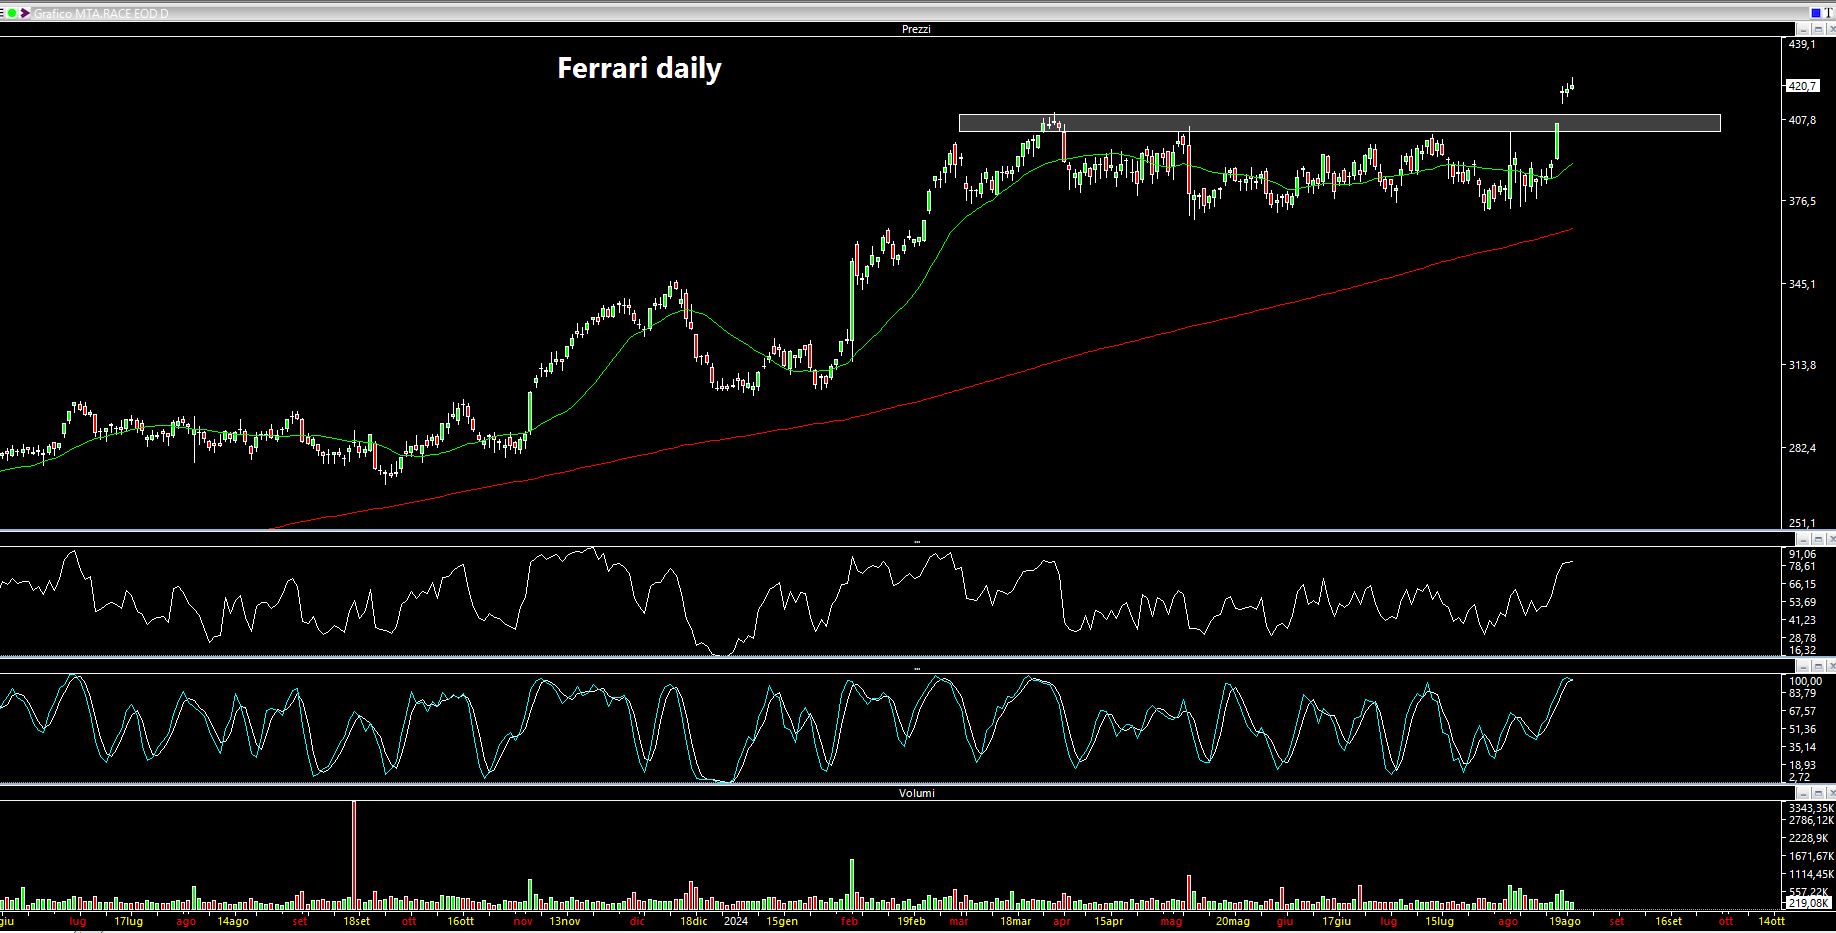Click the 18mar date axis label

pos(1015,921)
